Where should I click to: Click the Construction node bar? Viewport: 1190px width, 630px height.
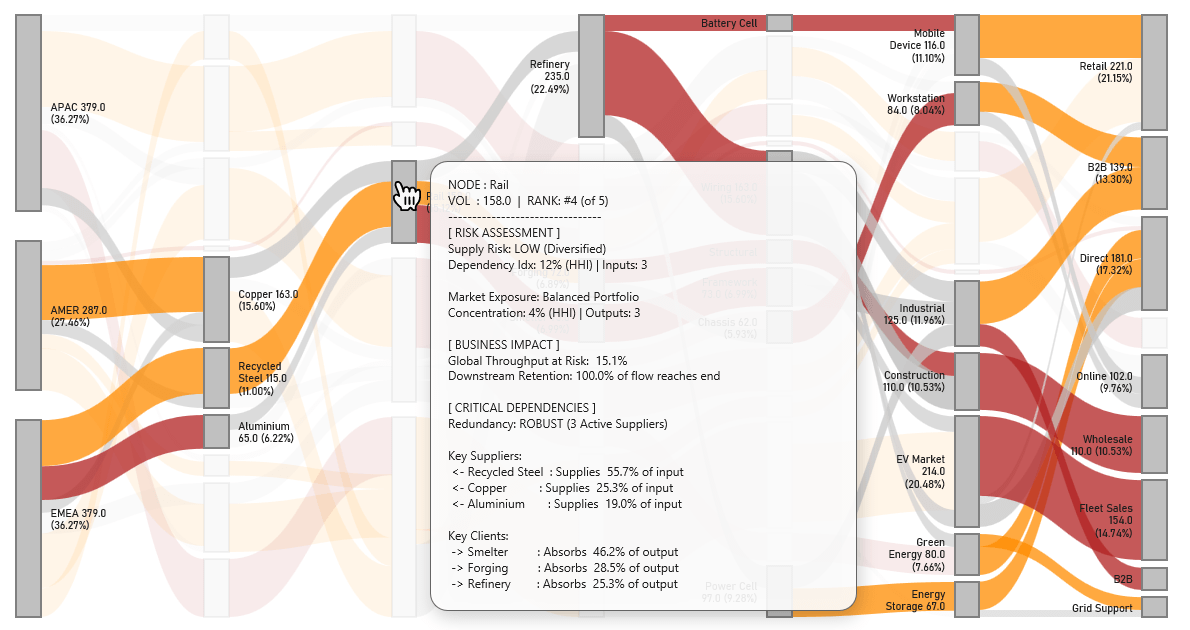tap(967, 381)
